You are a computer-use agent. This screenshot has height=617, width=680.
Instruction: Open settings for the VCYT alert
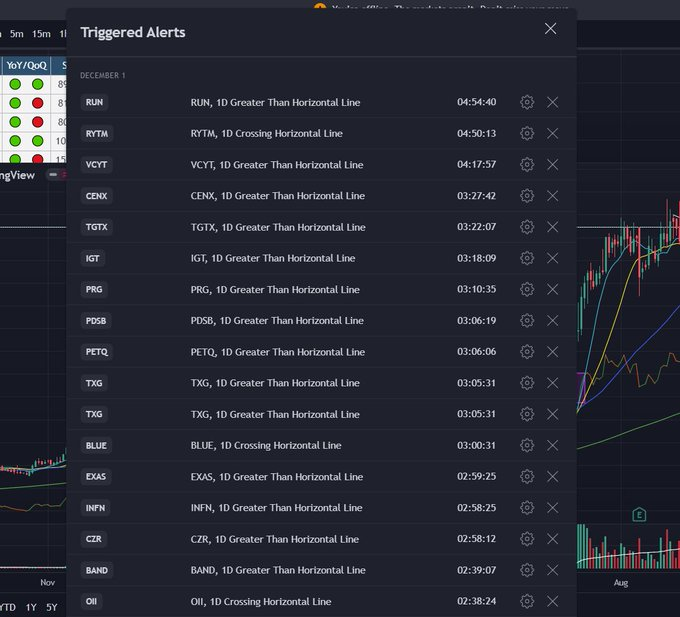pos(527,164)
